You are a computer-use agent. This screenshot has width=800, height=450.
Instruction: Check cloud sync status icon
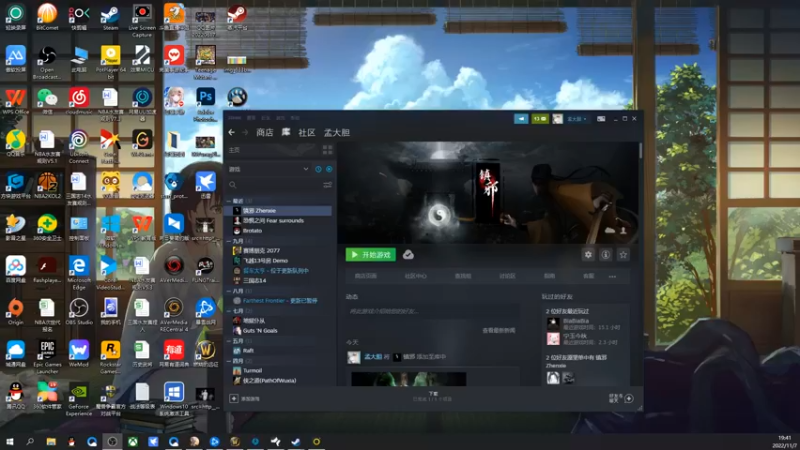point(408,254)
